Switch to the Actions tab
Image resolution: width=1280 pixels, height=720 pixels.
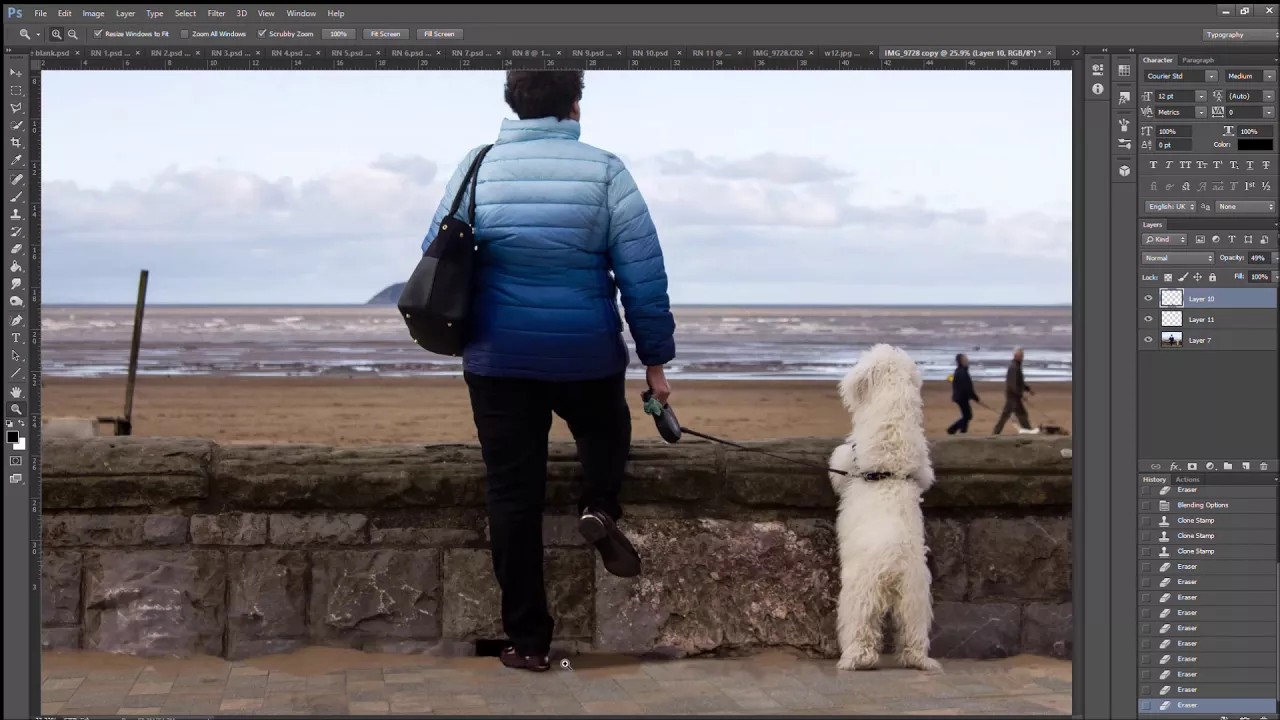(1187, 480)
